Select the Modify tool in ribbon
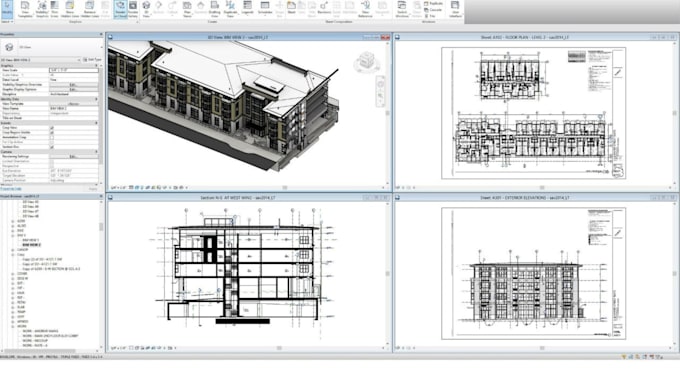 click(7, 10)
